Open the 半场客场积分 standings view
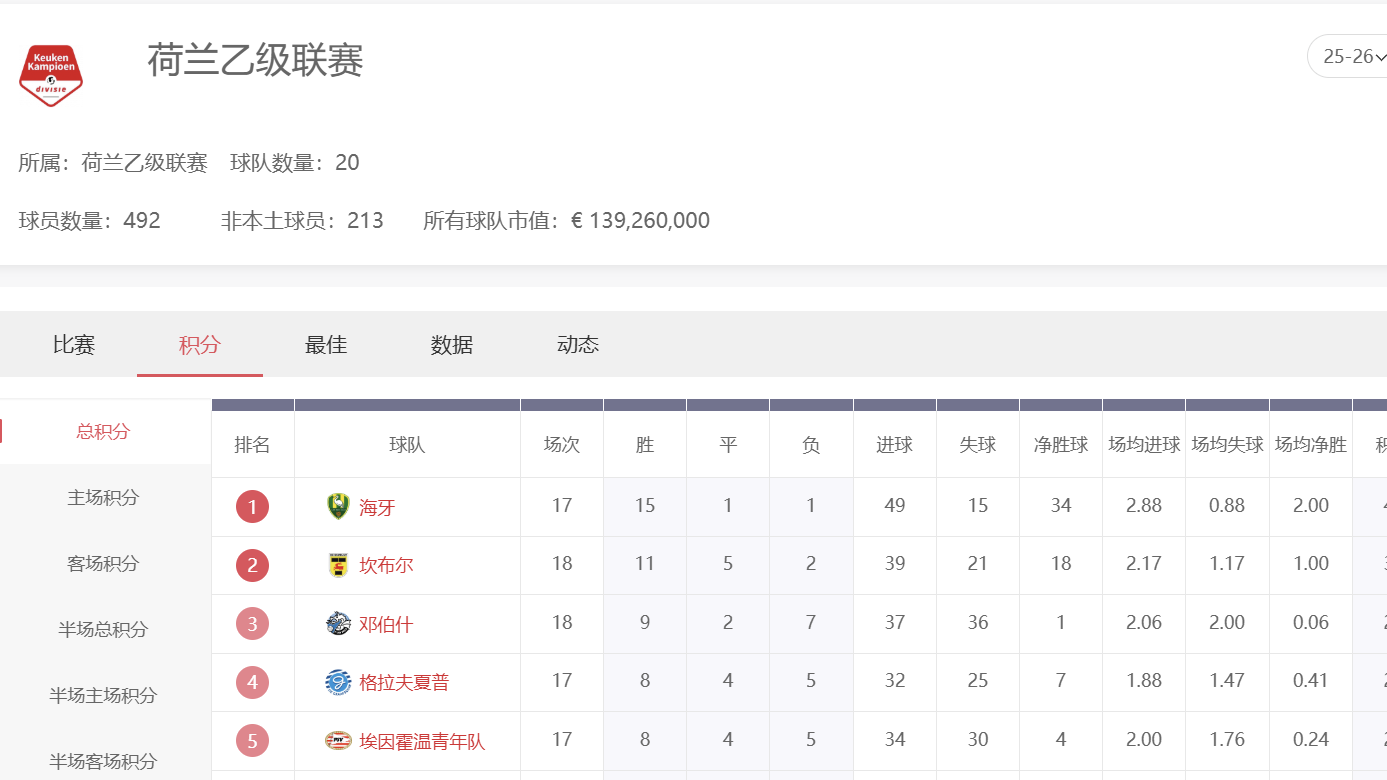 103,761
